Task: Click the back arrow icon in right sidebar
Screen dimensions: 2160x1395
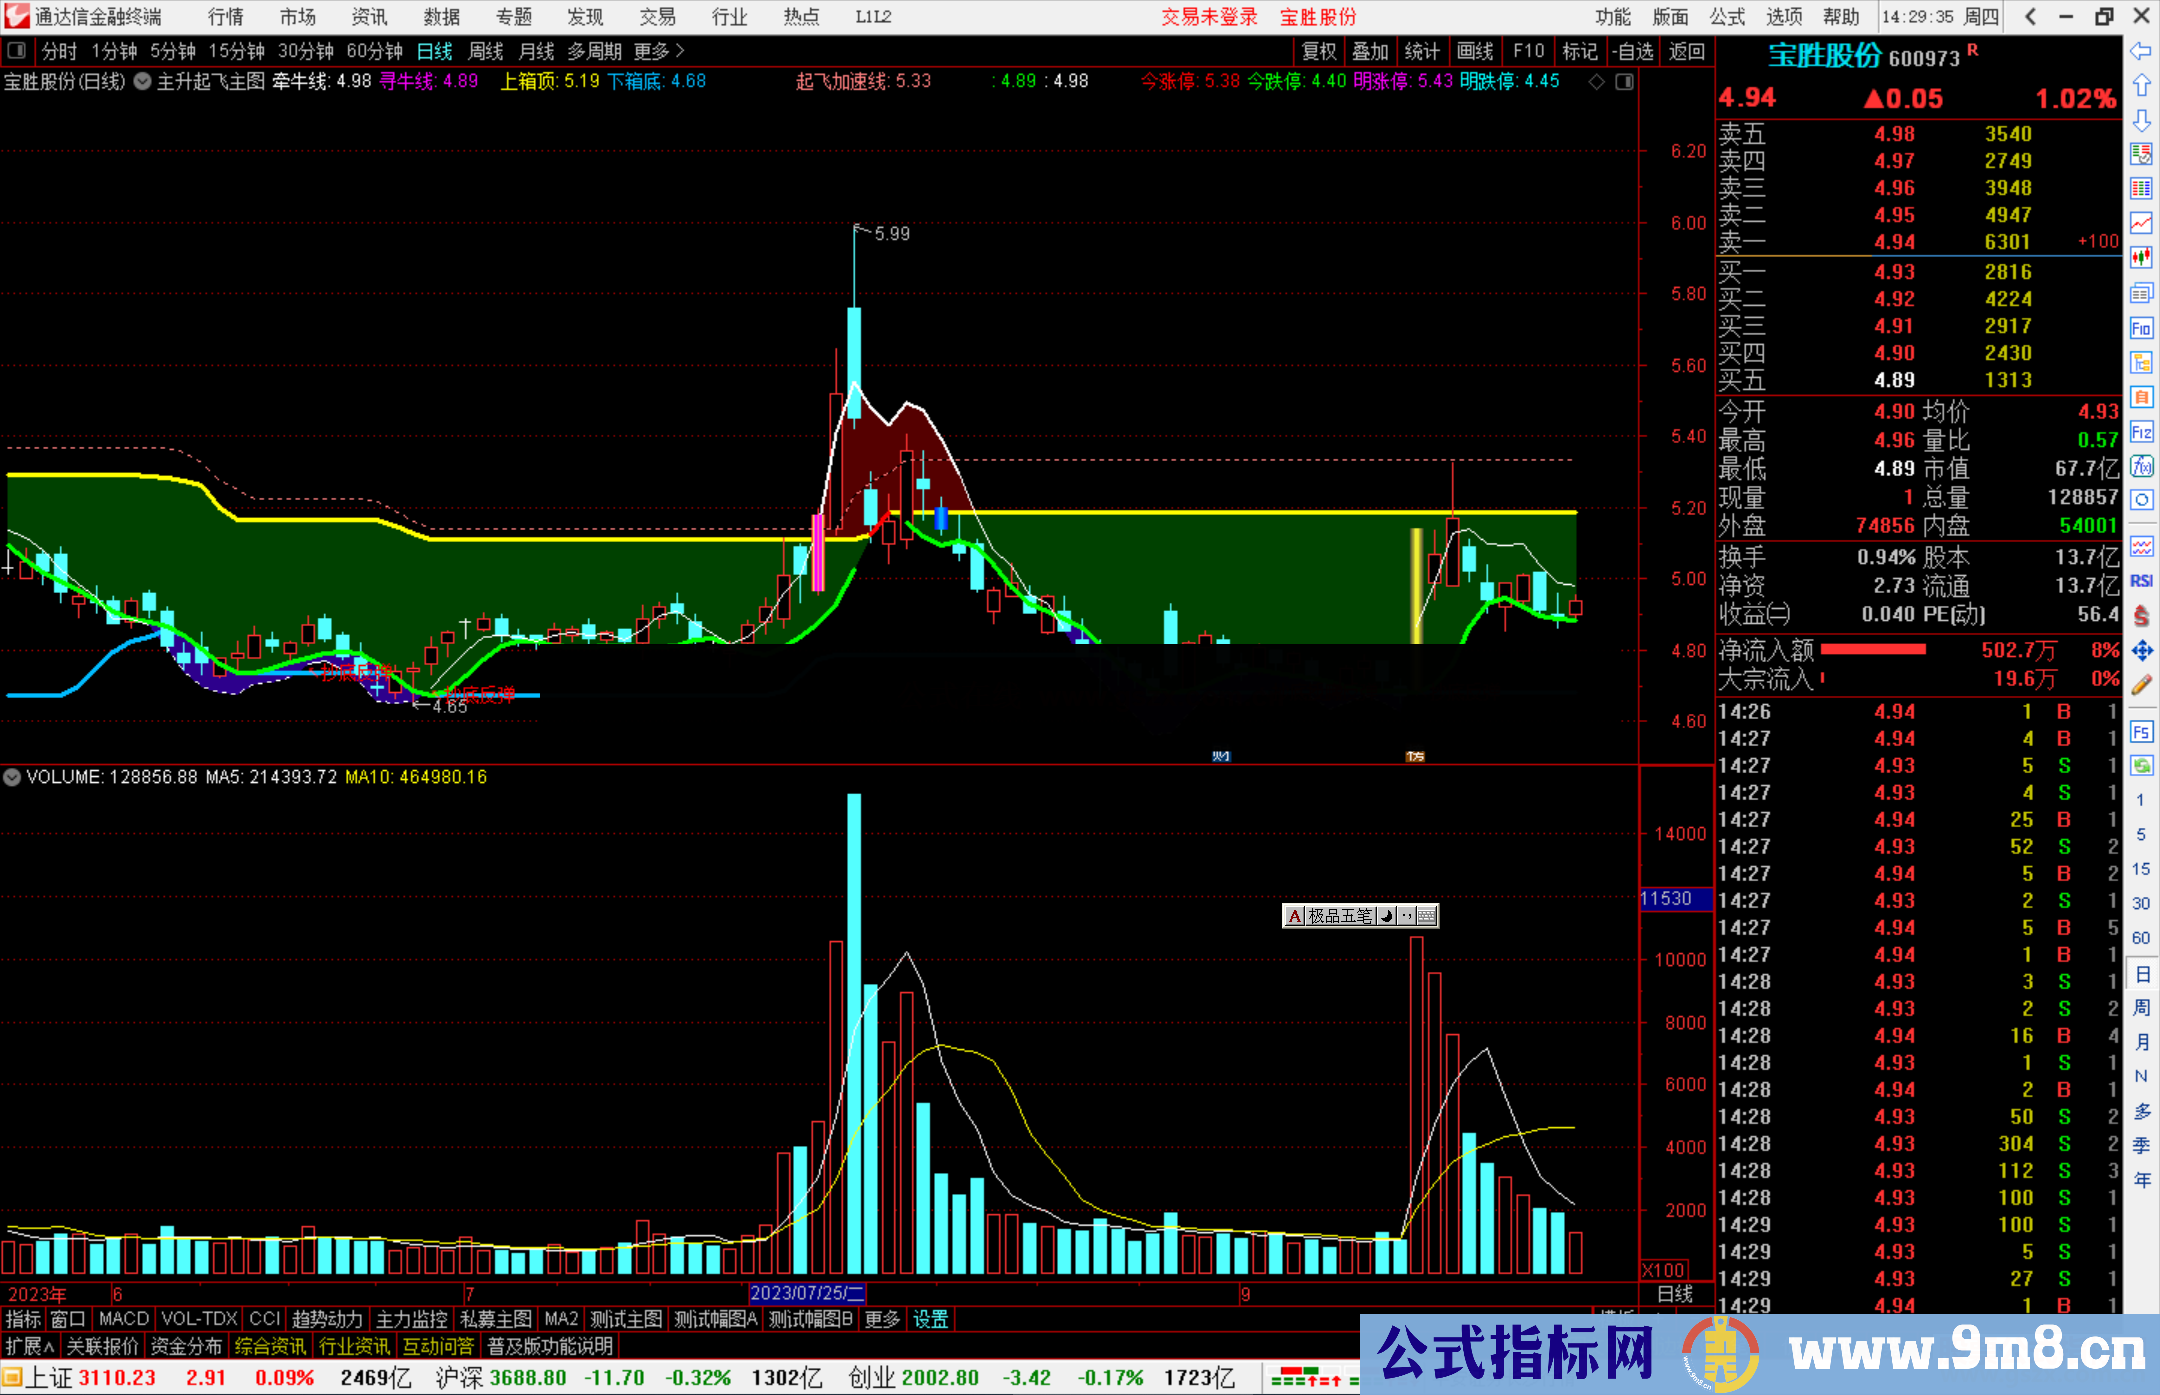Action: [x=2141, y=51]
